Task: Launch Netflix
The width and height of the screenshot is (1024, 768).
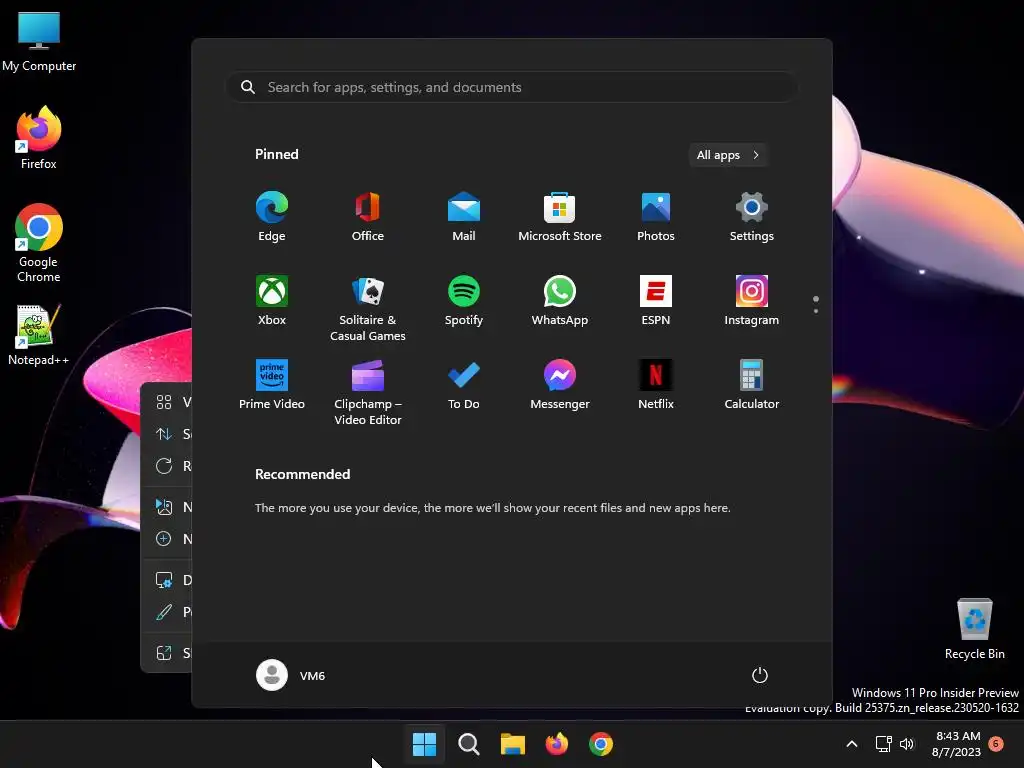Action: [x=656, y=385]
